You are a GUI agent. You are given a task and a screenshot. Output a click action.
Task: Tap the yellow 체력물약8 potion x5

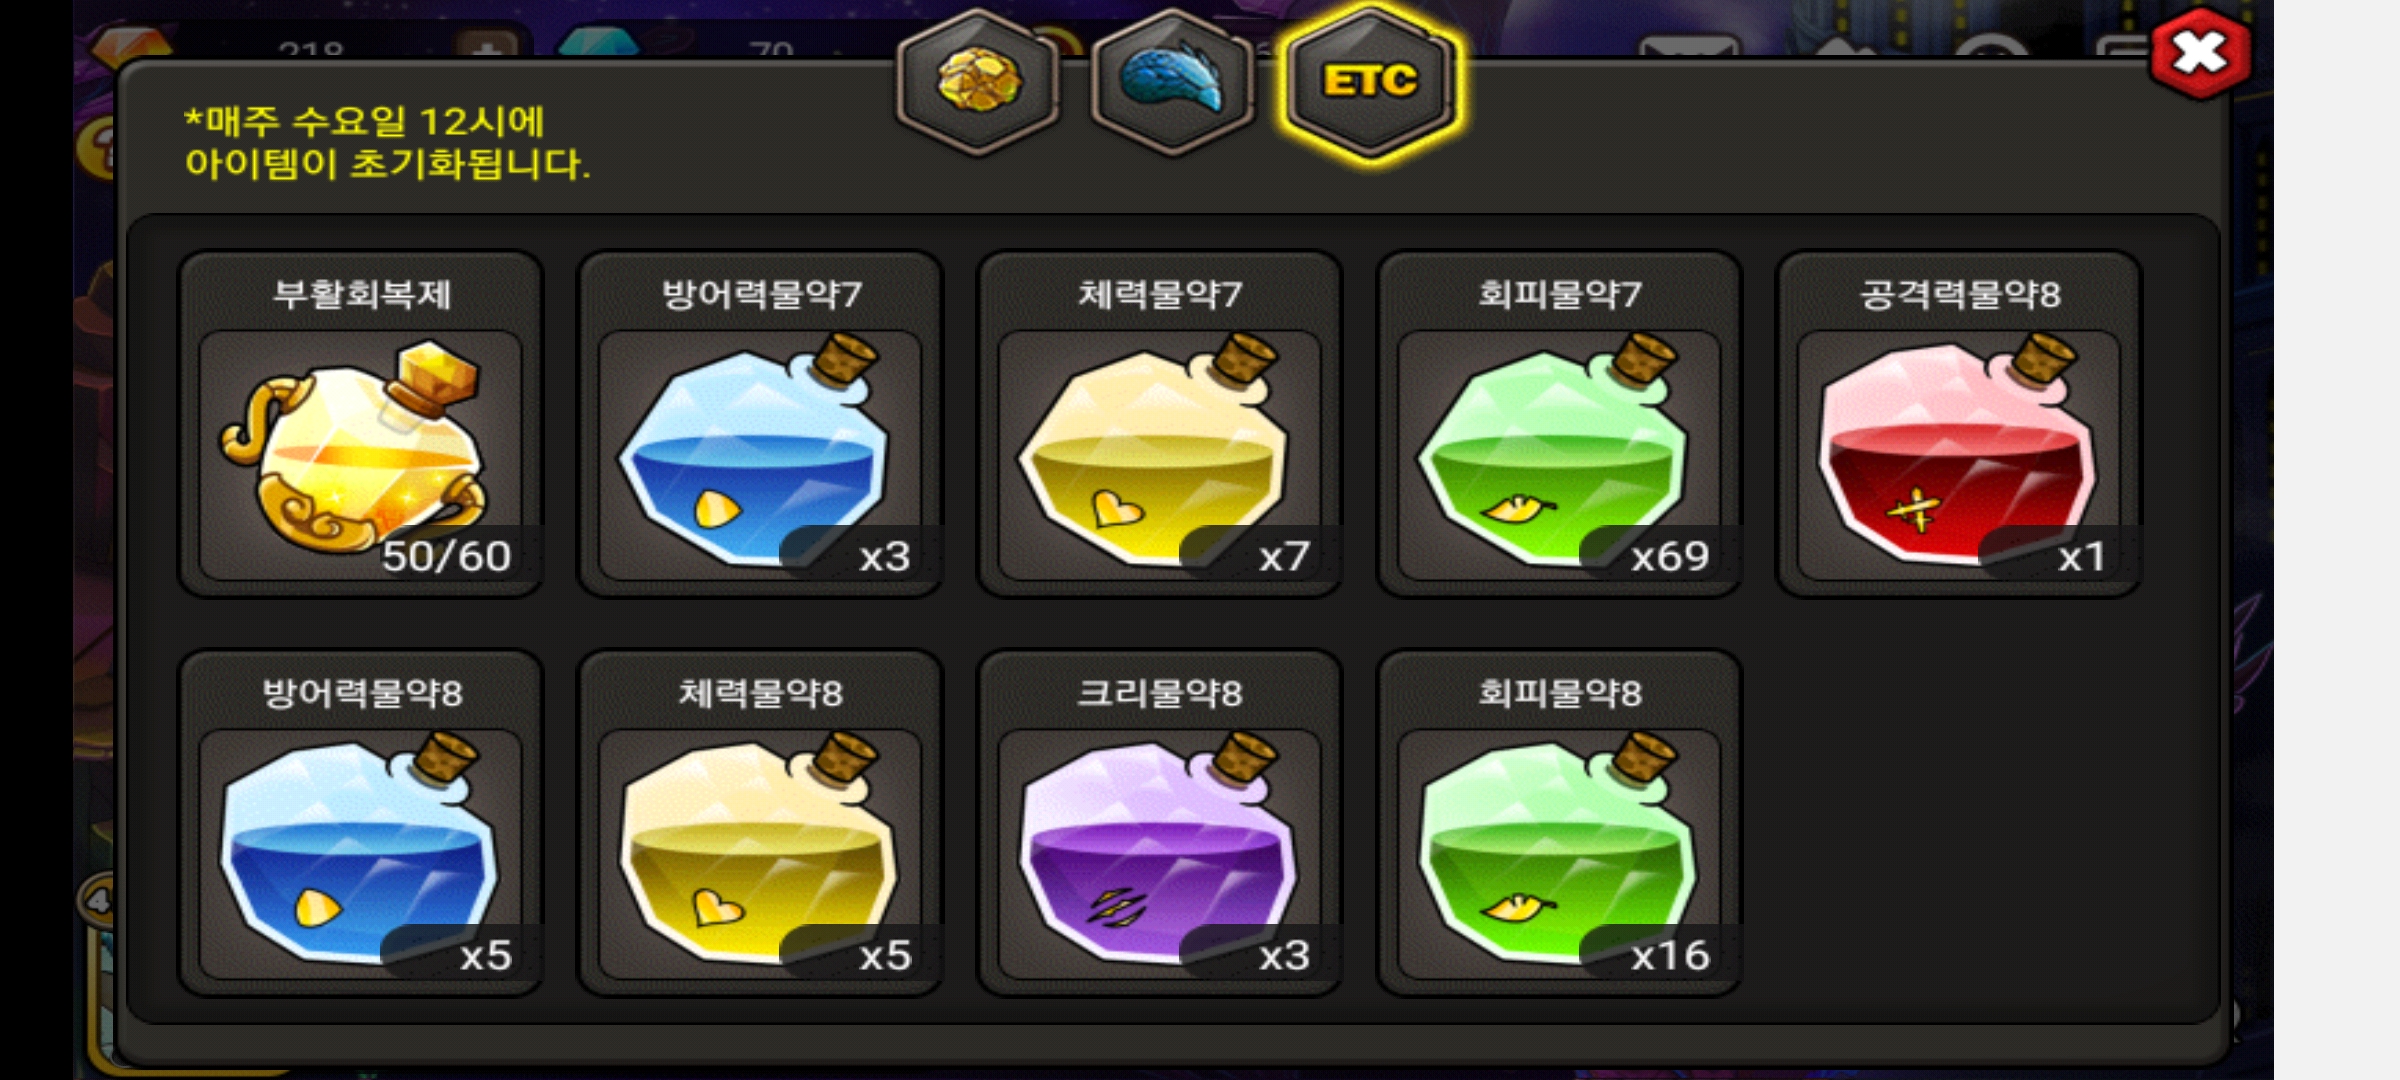(760, 823)
